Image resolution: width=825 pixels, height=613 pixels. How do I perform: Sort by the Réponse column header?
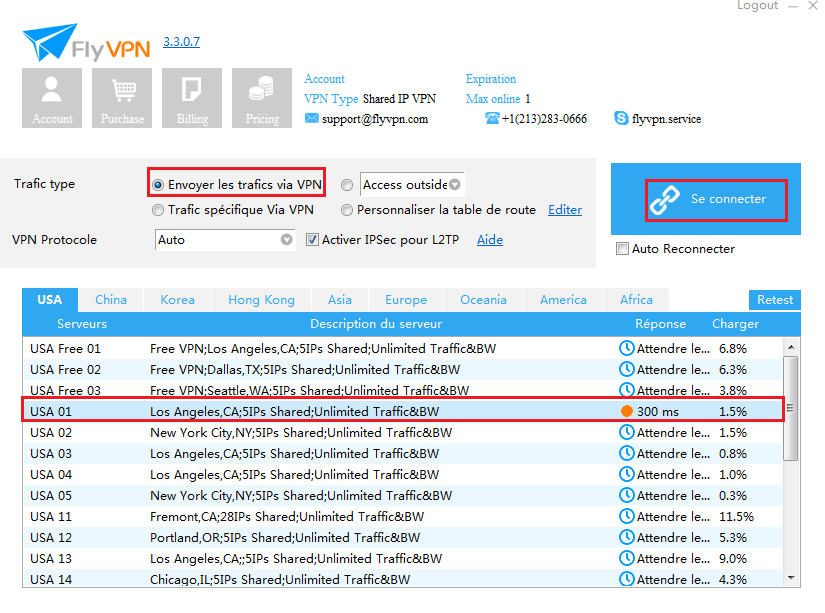click(660, 324)
